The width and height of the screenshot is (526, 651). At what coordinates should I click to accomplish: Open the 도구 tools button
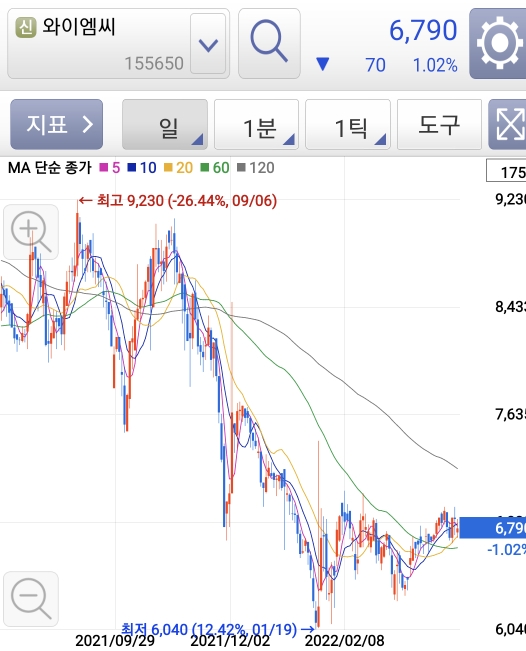pos(439,124)
